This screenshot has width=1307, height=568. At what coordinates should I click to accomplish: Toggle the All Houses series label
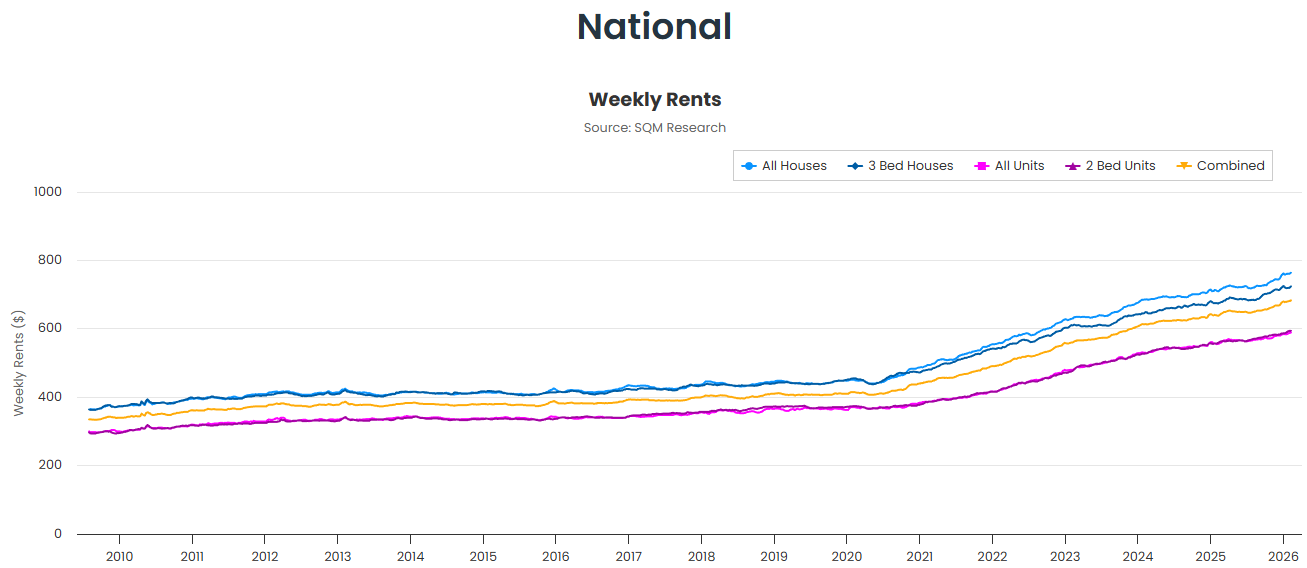[794, 166]
